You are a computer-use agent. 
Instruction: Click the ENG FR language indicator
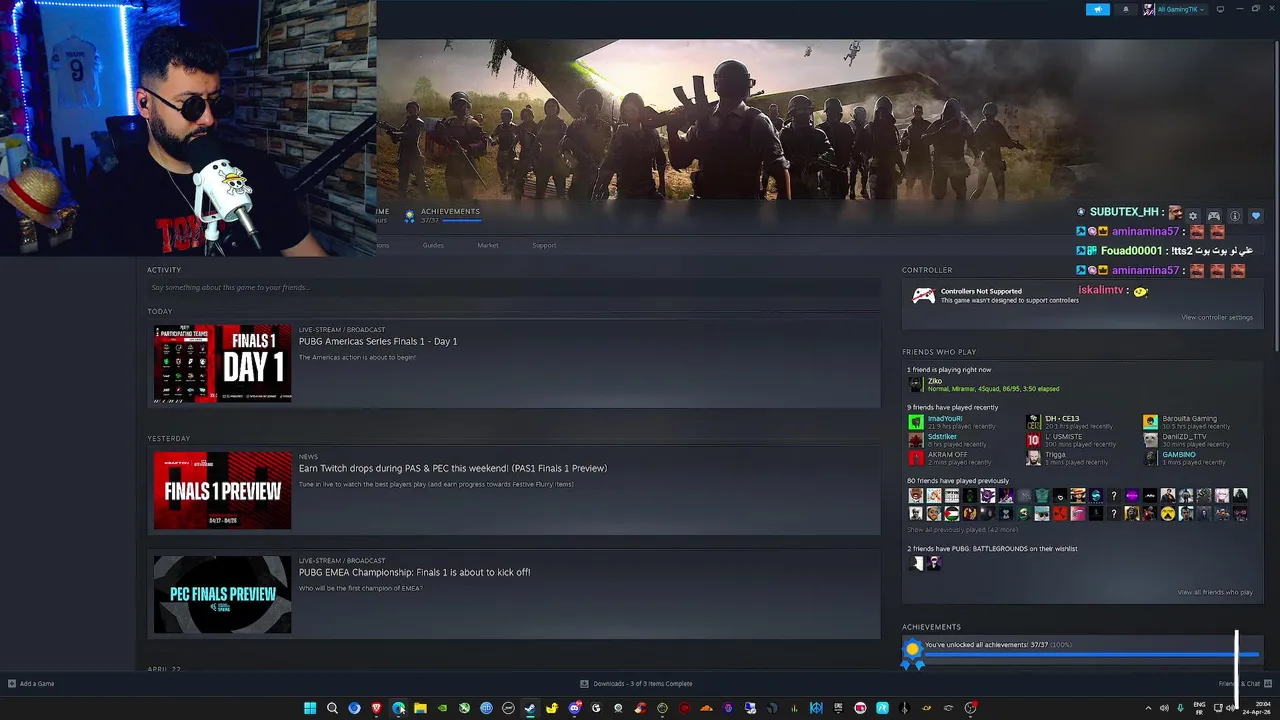pos(1199,708)
